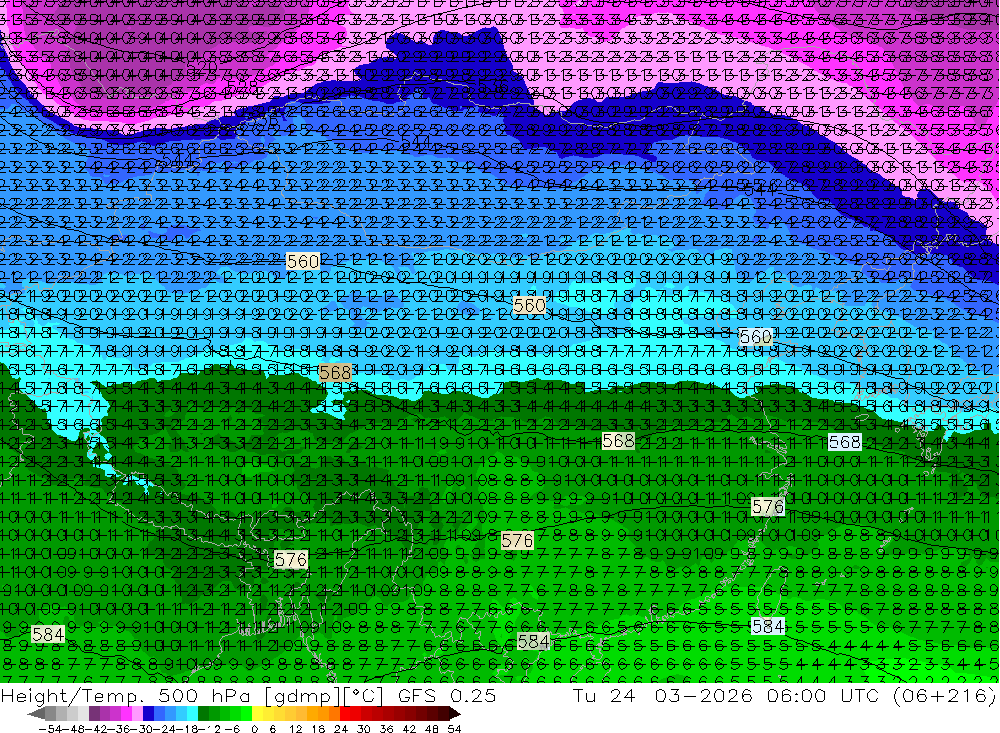Click the right arrow of the color scale
The height and width of the screenshot is (733, 1000).
tap(455, 714)
